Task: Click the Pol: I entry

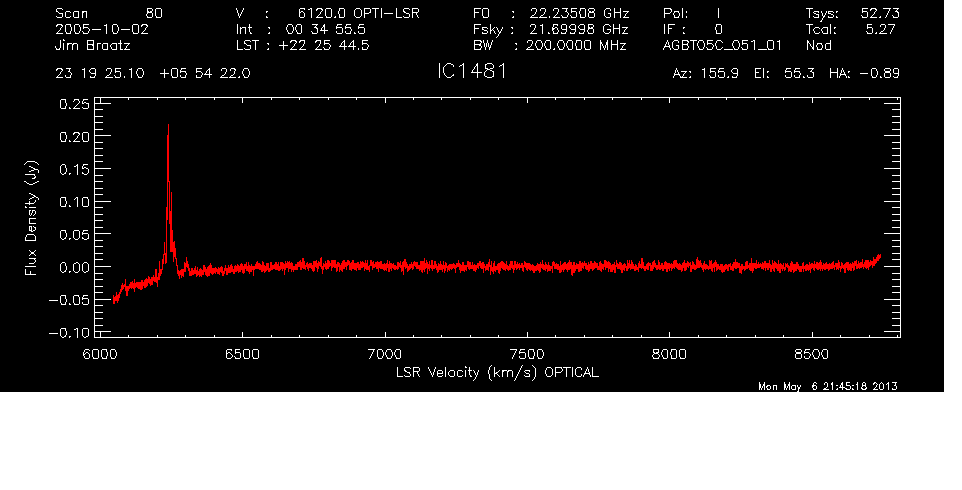Action: (x=692, y=13)
